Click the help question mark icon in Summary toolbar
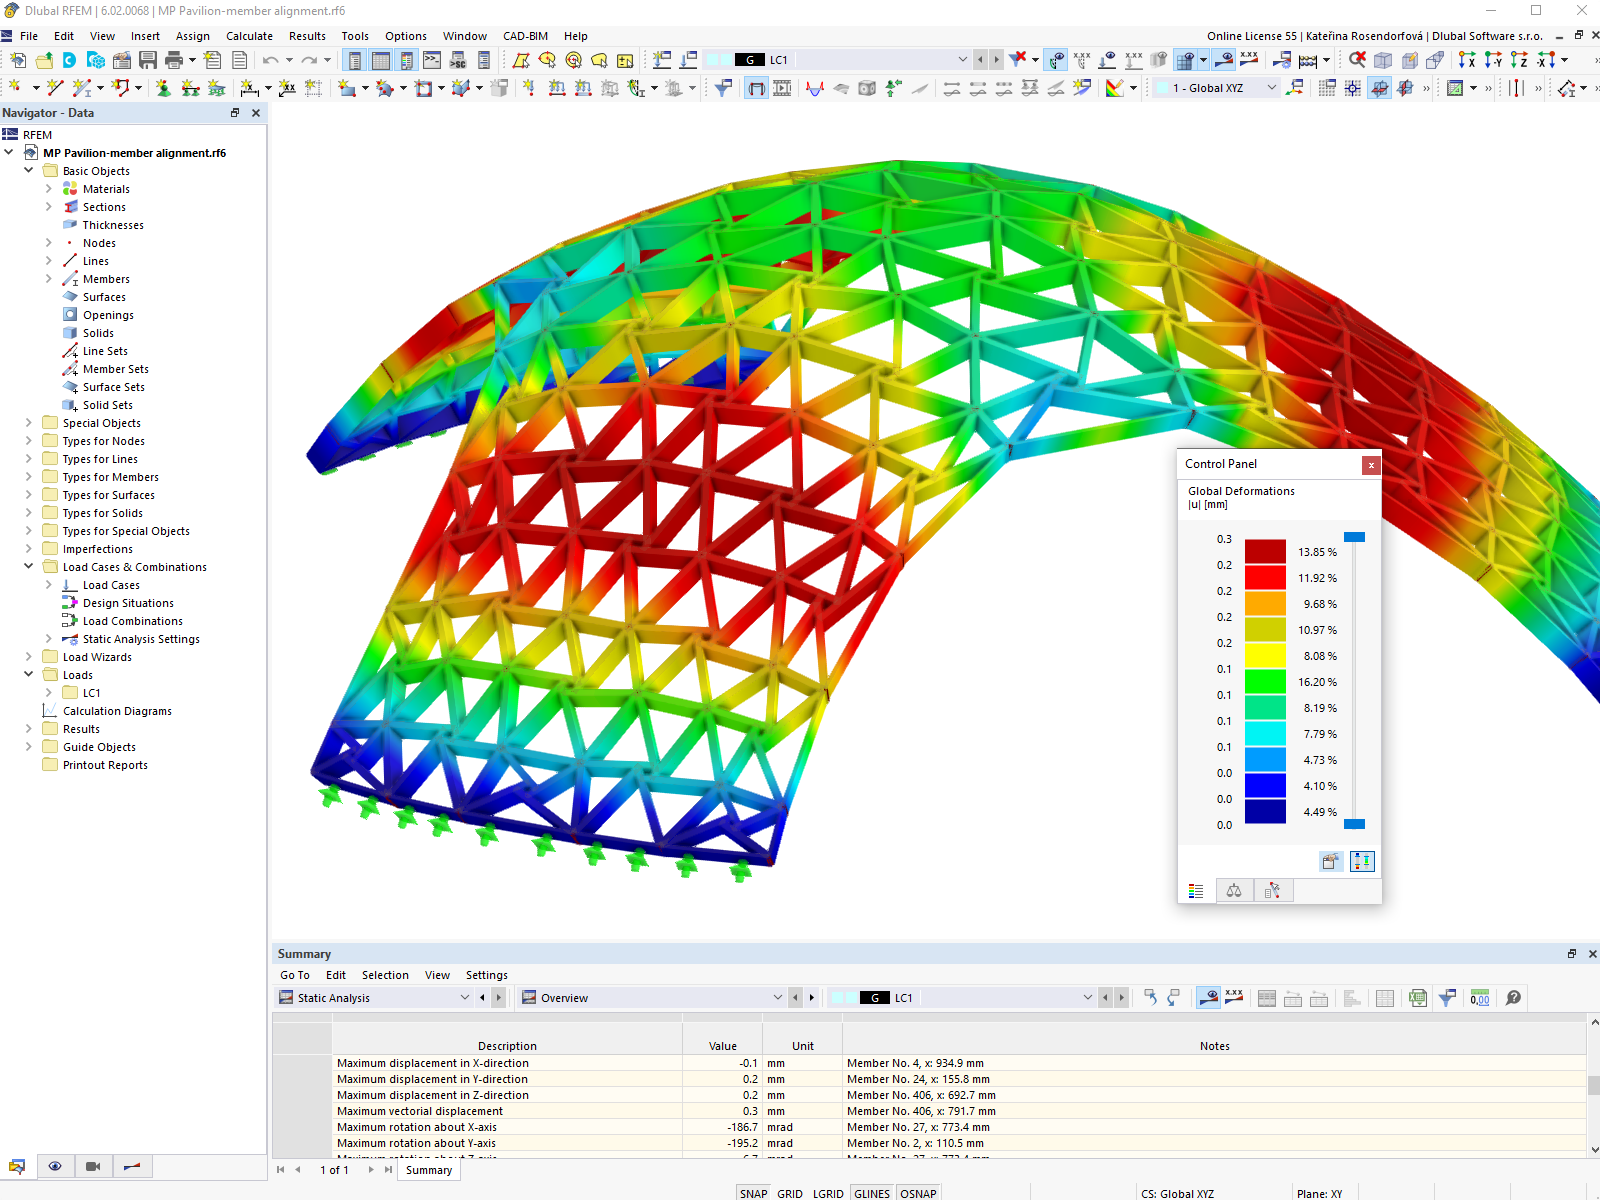Screen dimensions: 1600x1200 tap(1513, 997)
